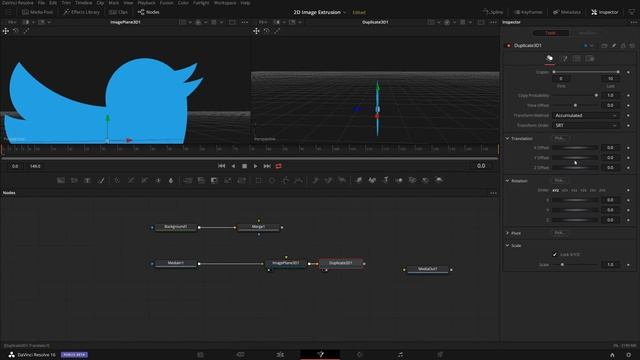This screenshot has width=640, height=360.
Task: Add a Camera 3D node from toolbar
Action: click(x=413, y=180)
